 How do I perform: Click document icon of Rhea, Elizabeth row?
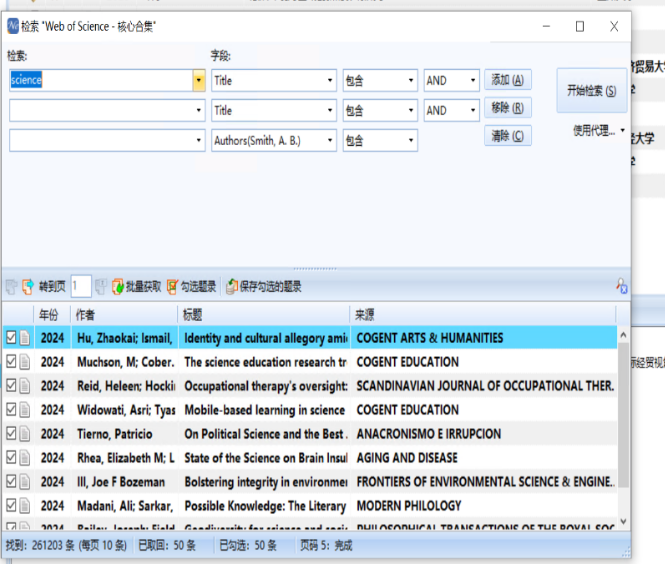click(25, 458)
